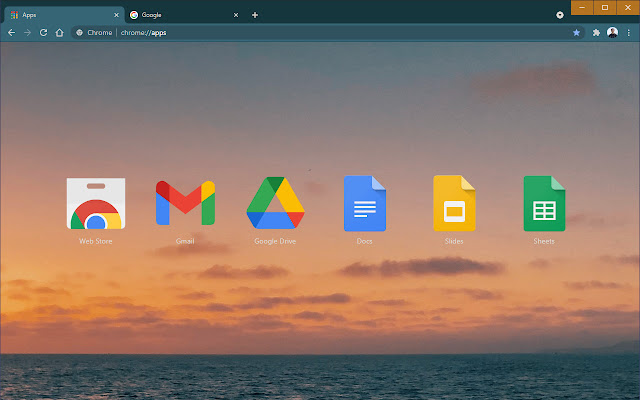Open the Slides app

point(454,203)
